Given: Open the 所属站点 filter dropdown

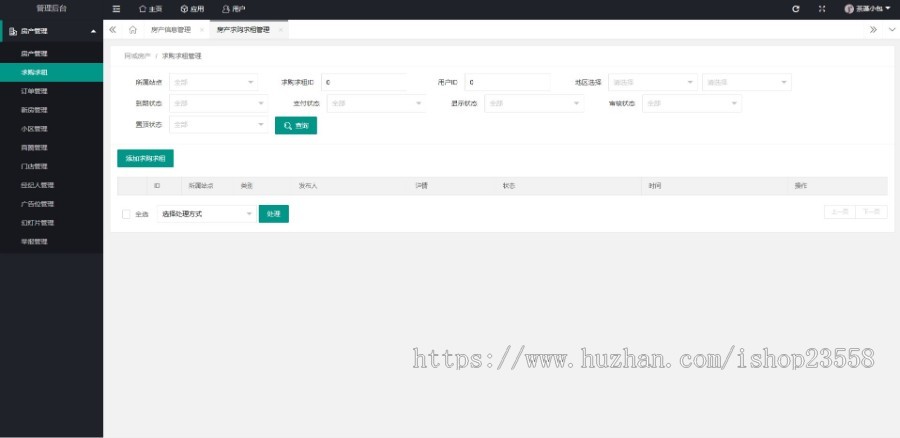Looking at the screenshot, I should click(214, 82).
